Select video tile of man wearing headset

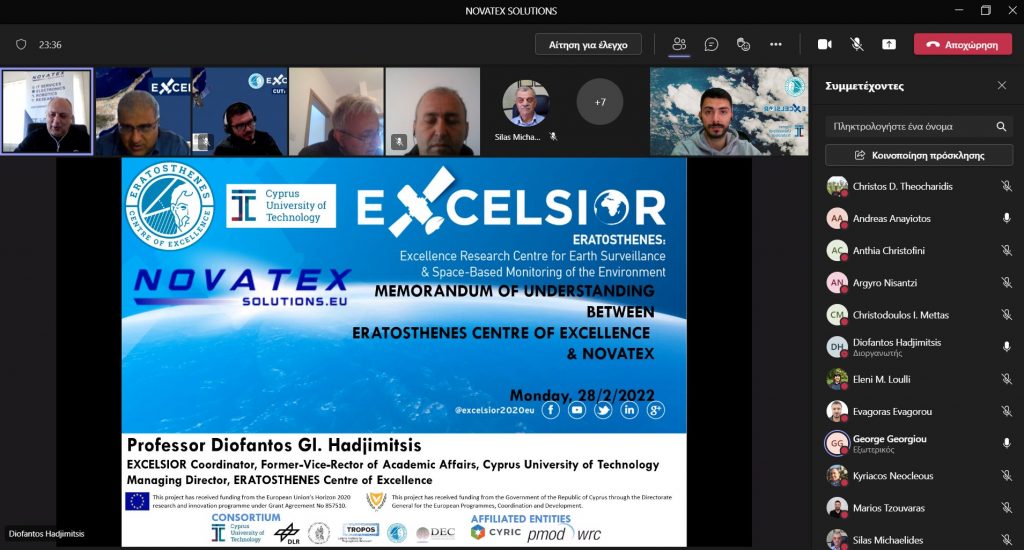[x=240, y=112]
